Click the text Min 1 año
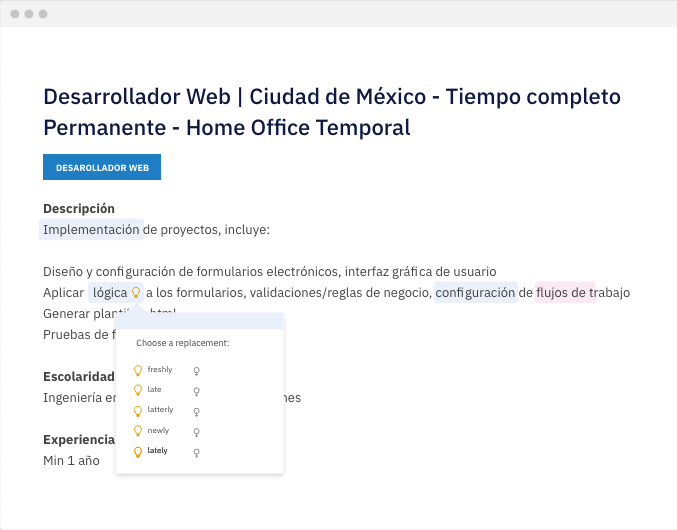The image size is (677, 530). [71, 461]
